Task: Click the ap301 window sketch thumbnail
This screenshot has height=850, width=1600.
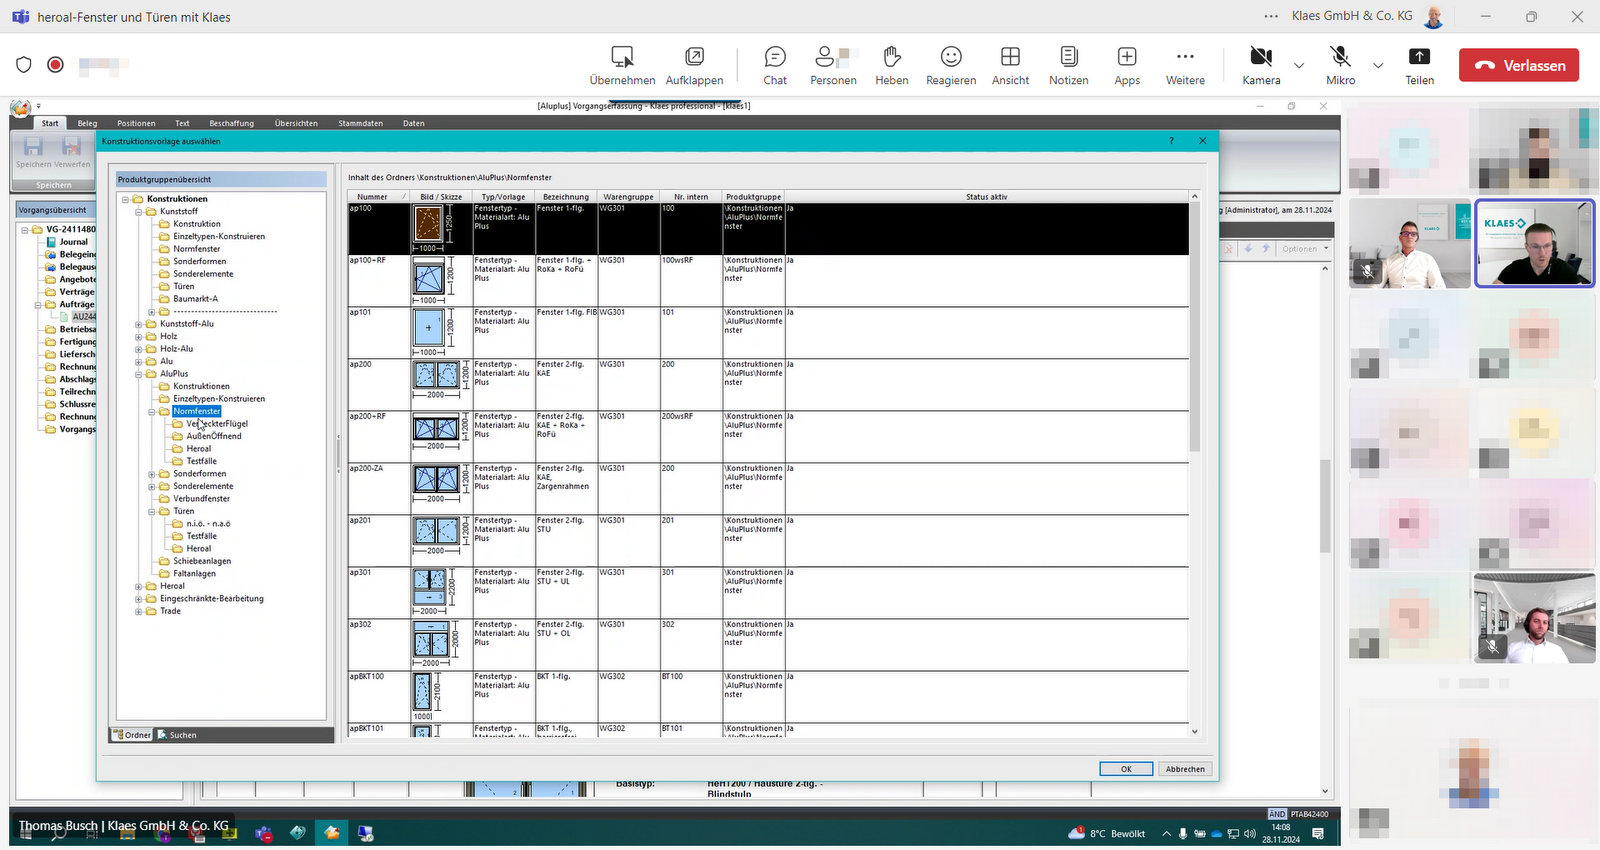Action: (430, 586)
